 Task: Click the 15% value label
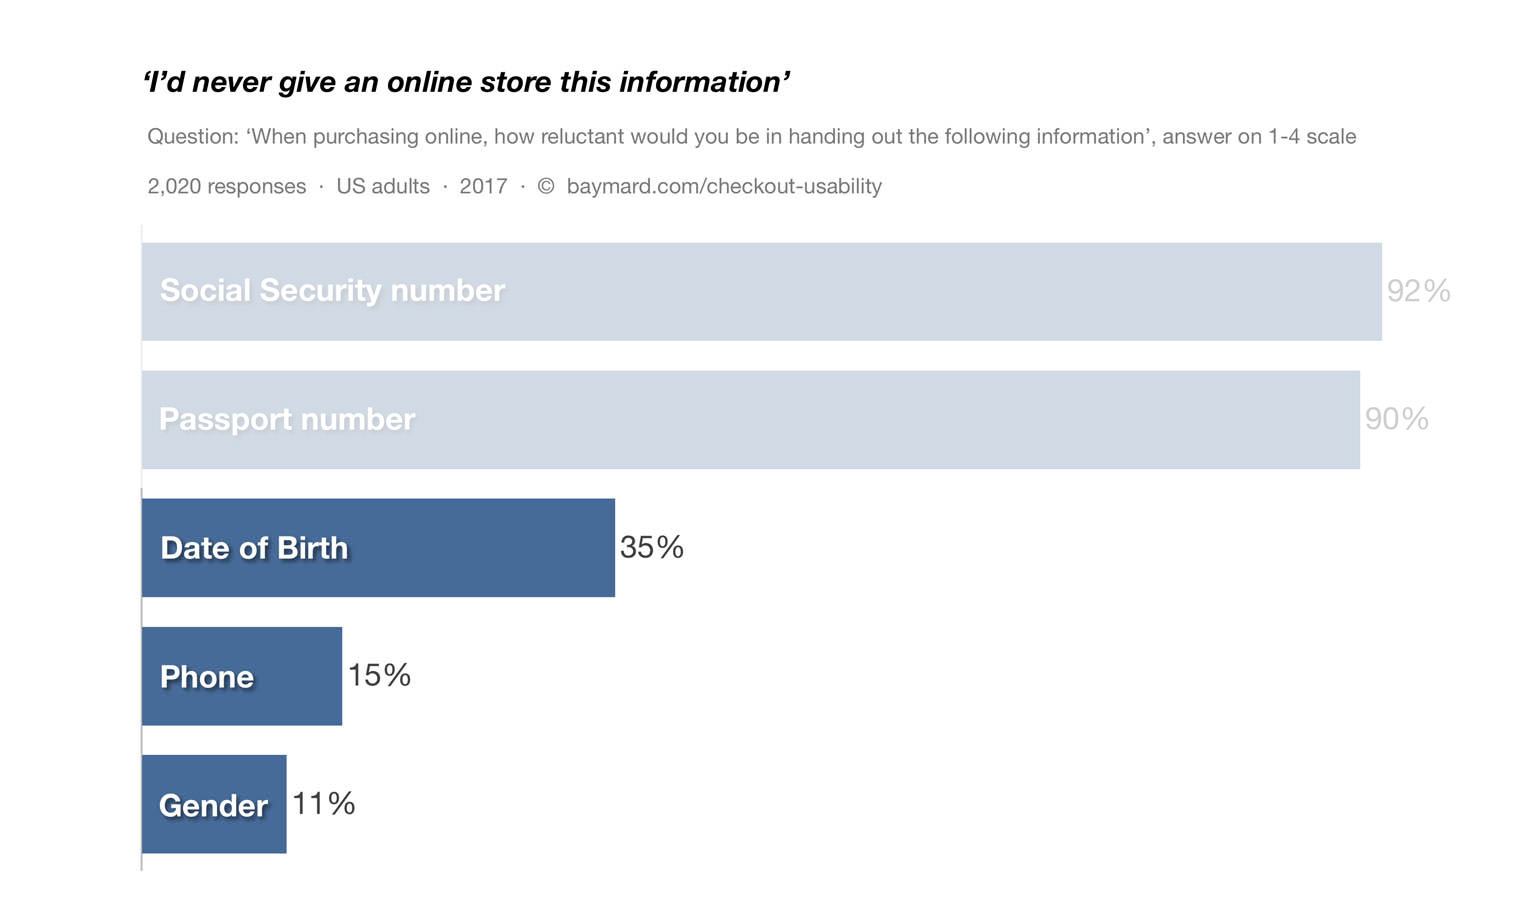click(x=379, y=675)
